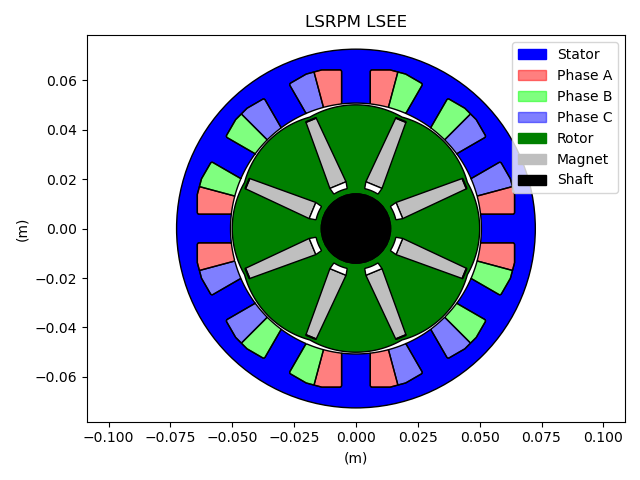This screenshot has height=480, width=640.
Task: Click the x-axis tick label −0.050
Action: point(232,437)
